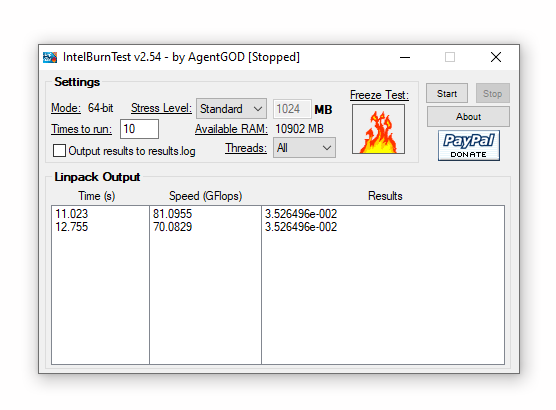Open the Stress Level dropdown set to Standard
The image size is (556, 410).
(231, 109)
